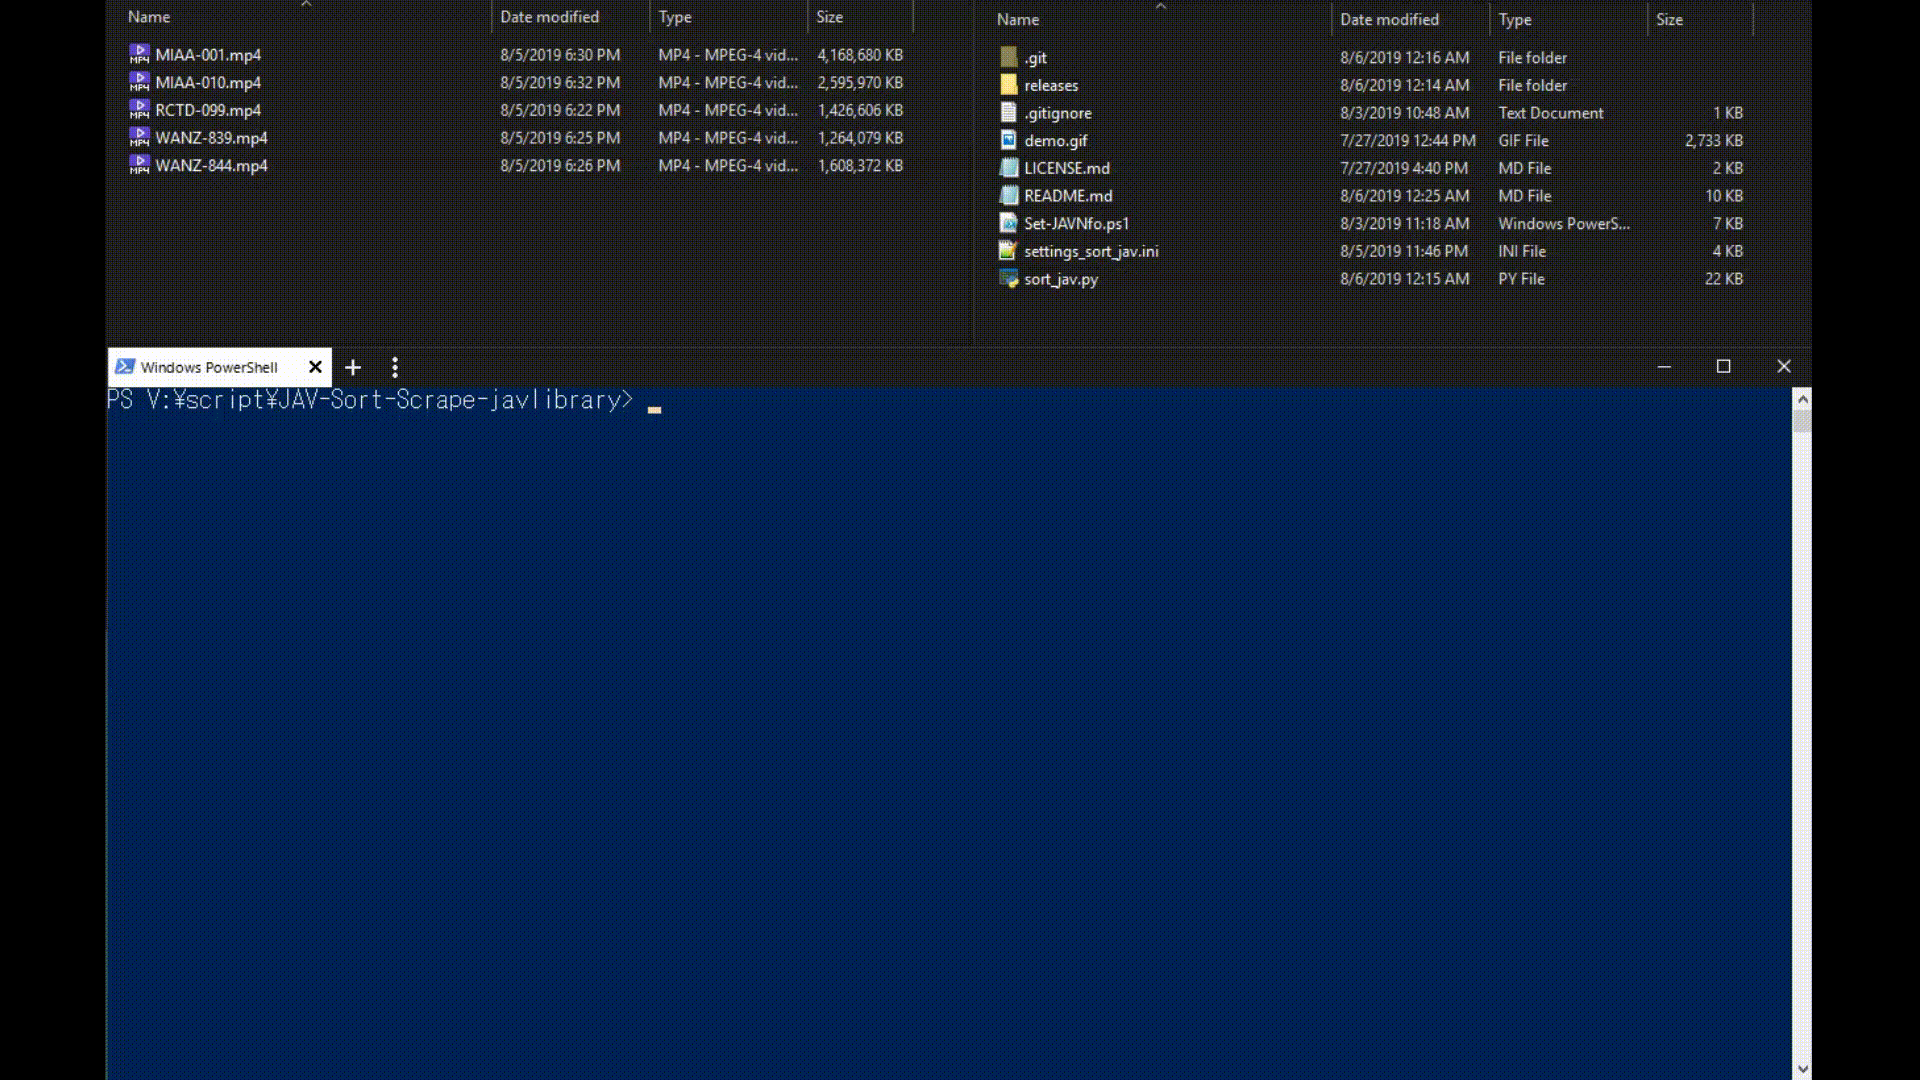Select the settings_sort_jav.ini file icon

tap(1008, 251)
